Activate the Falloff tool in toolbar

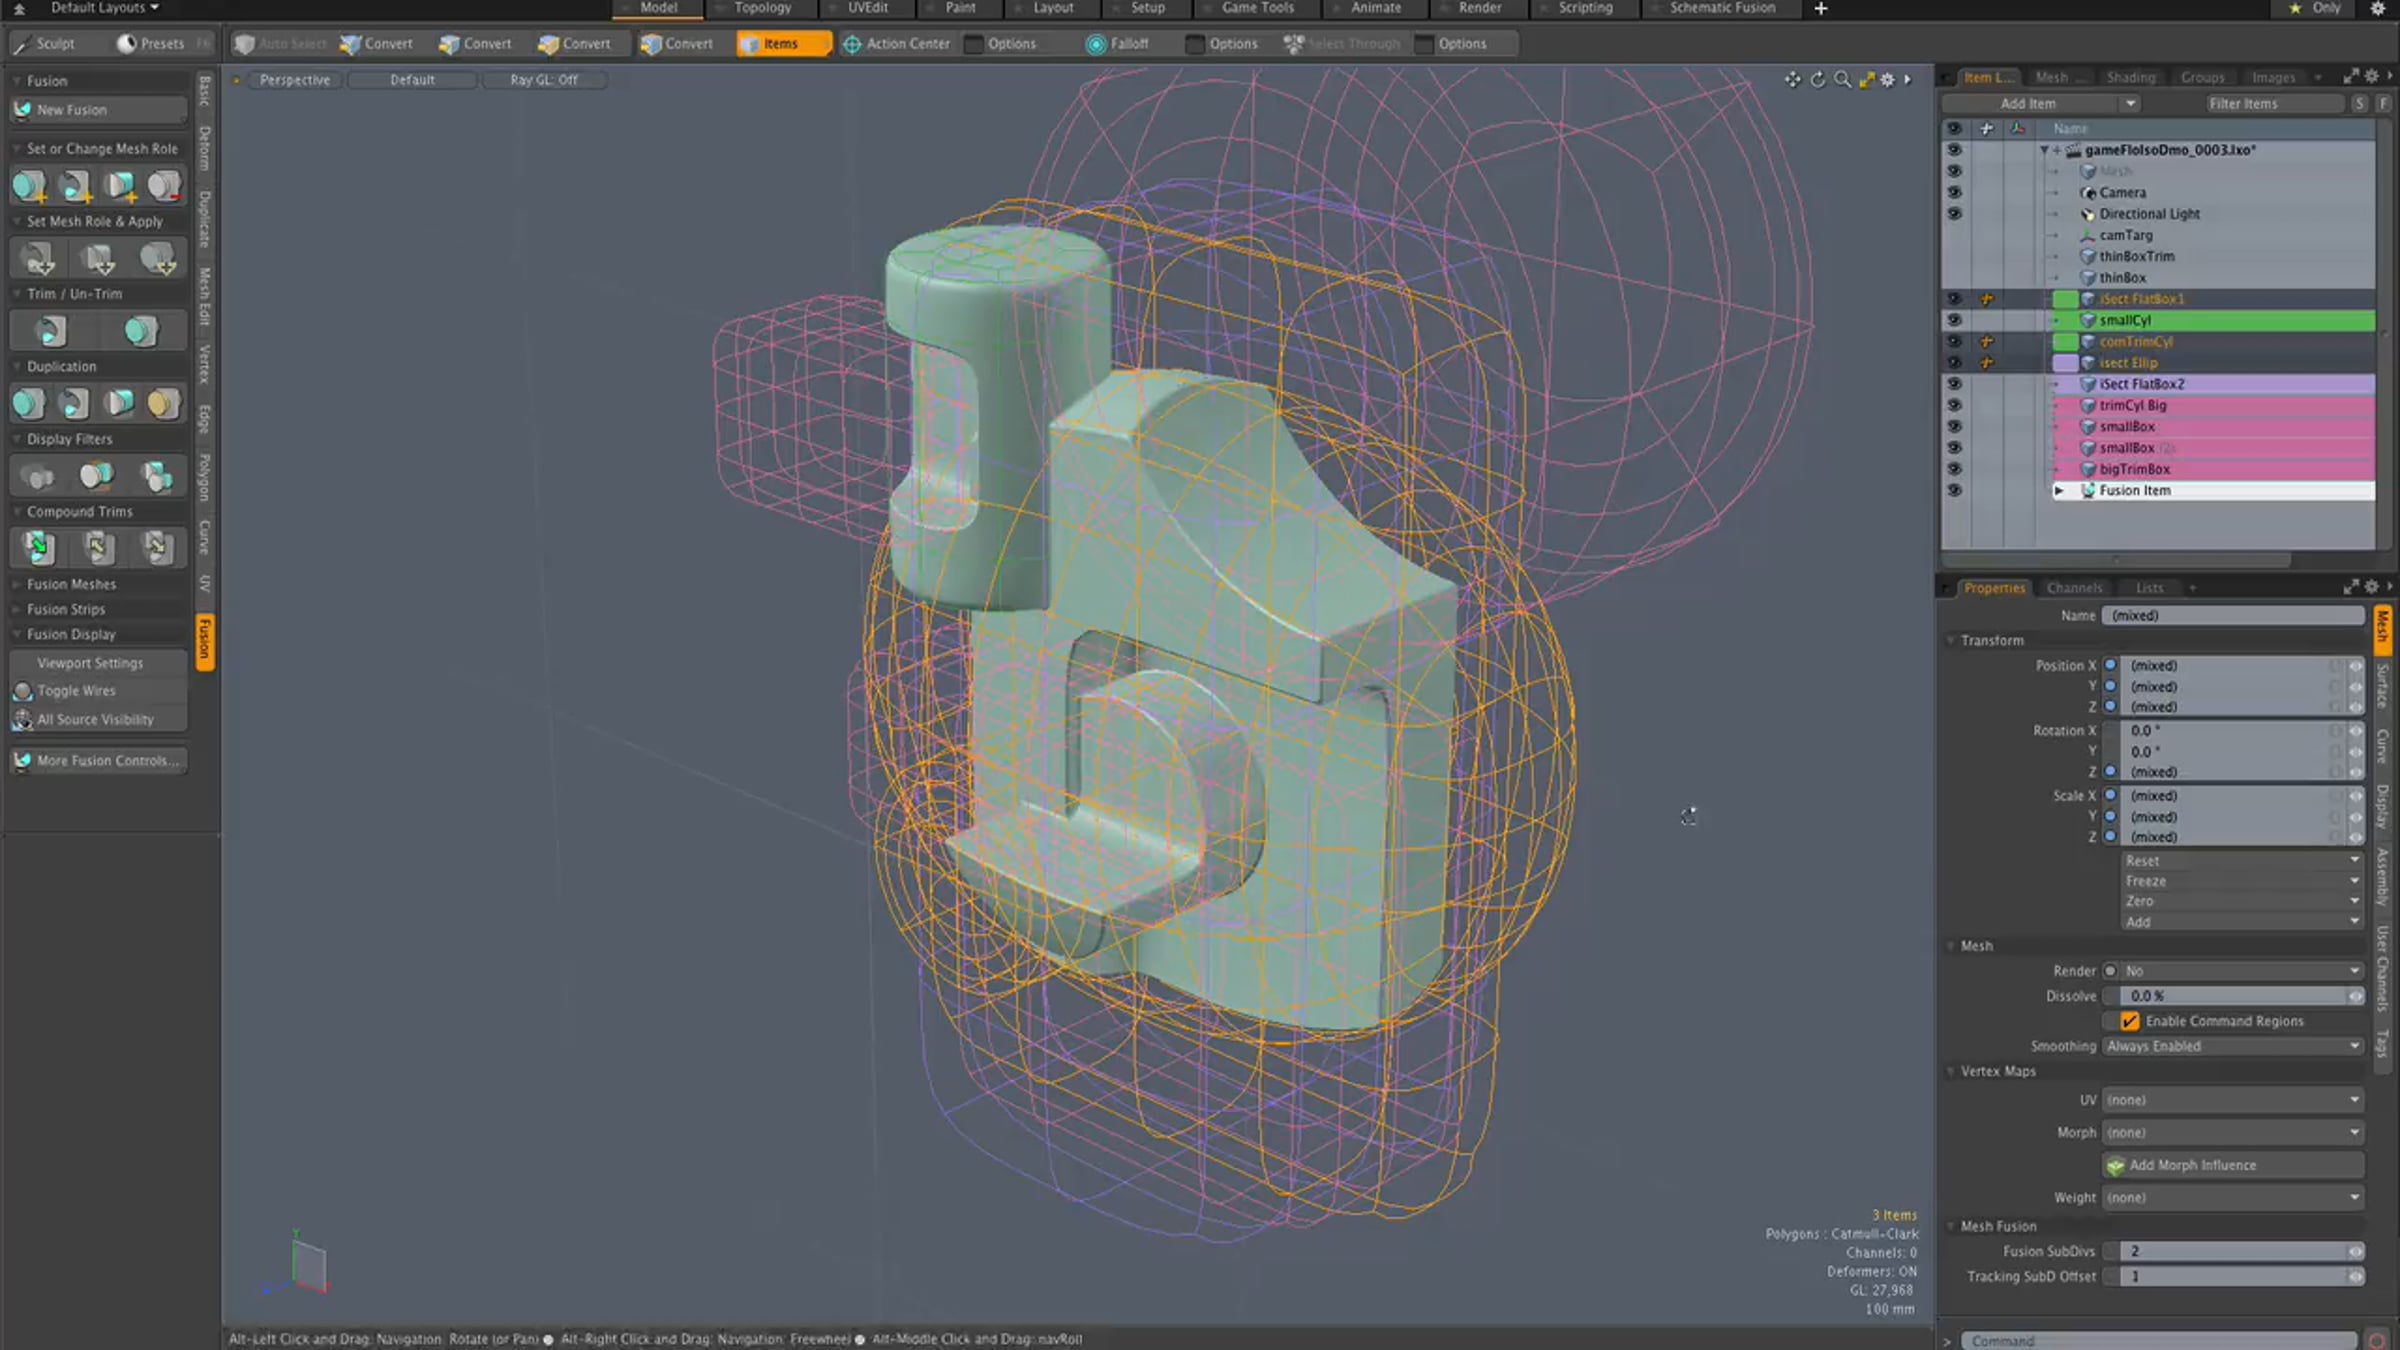1118,44
